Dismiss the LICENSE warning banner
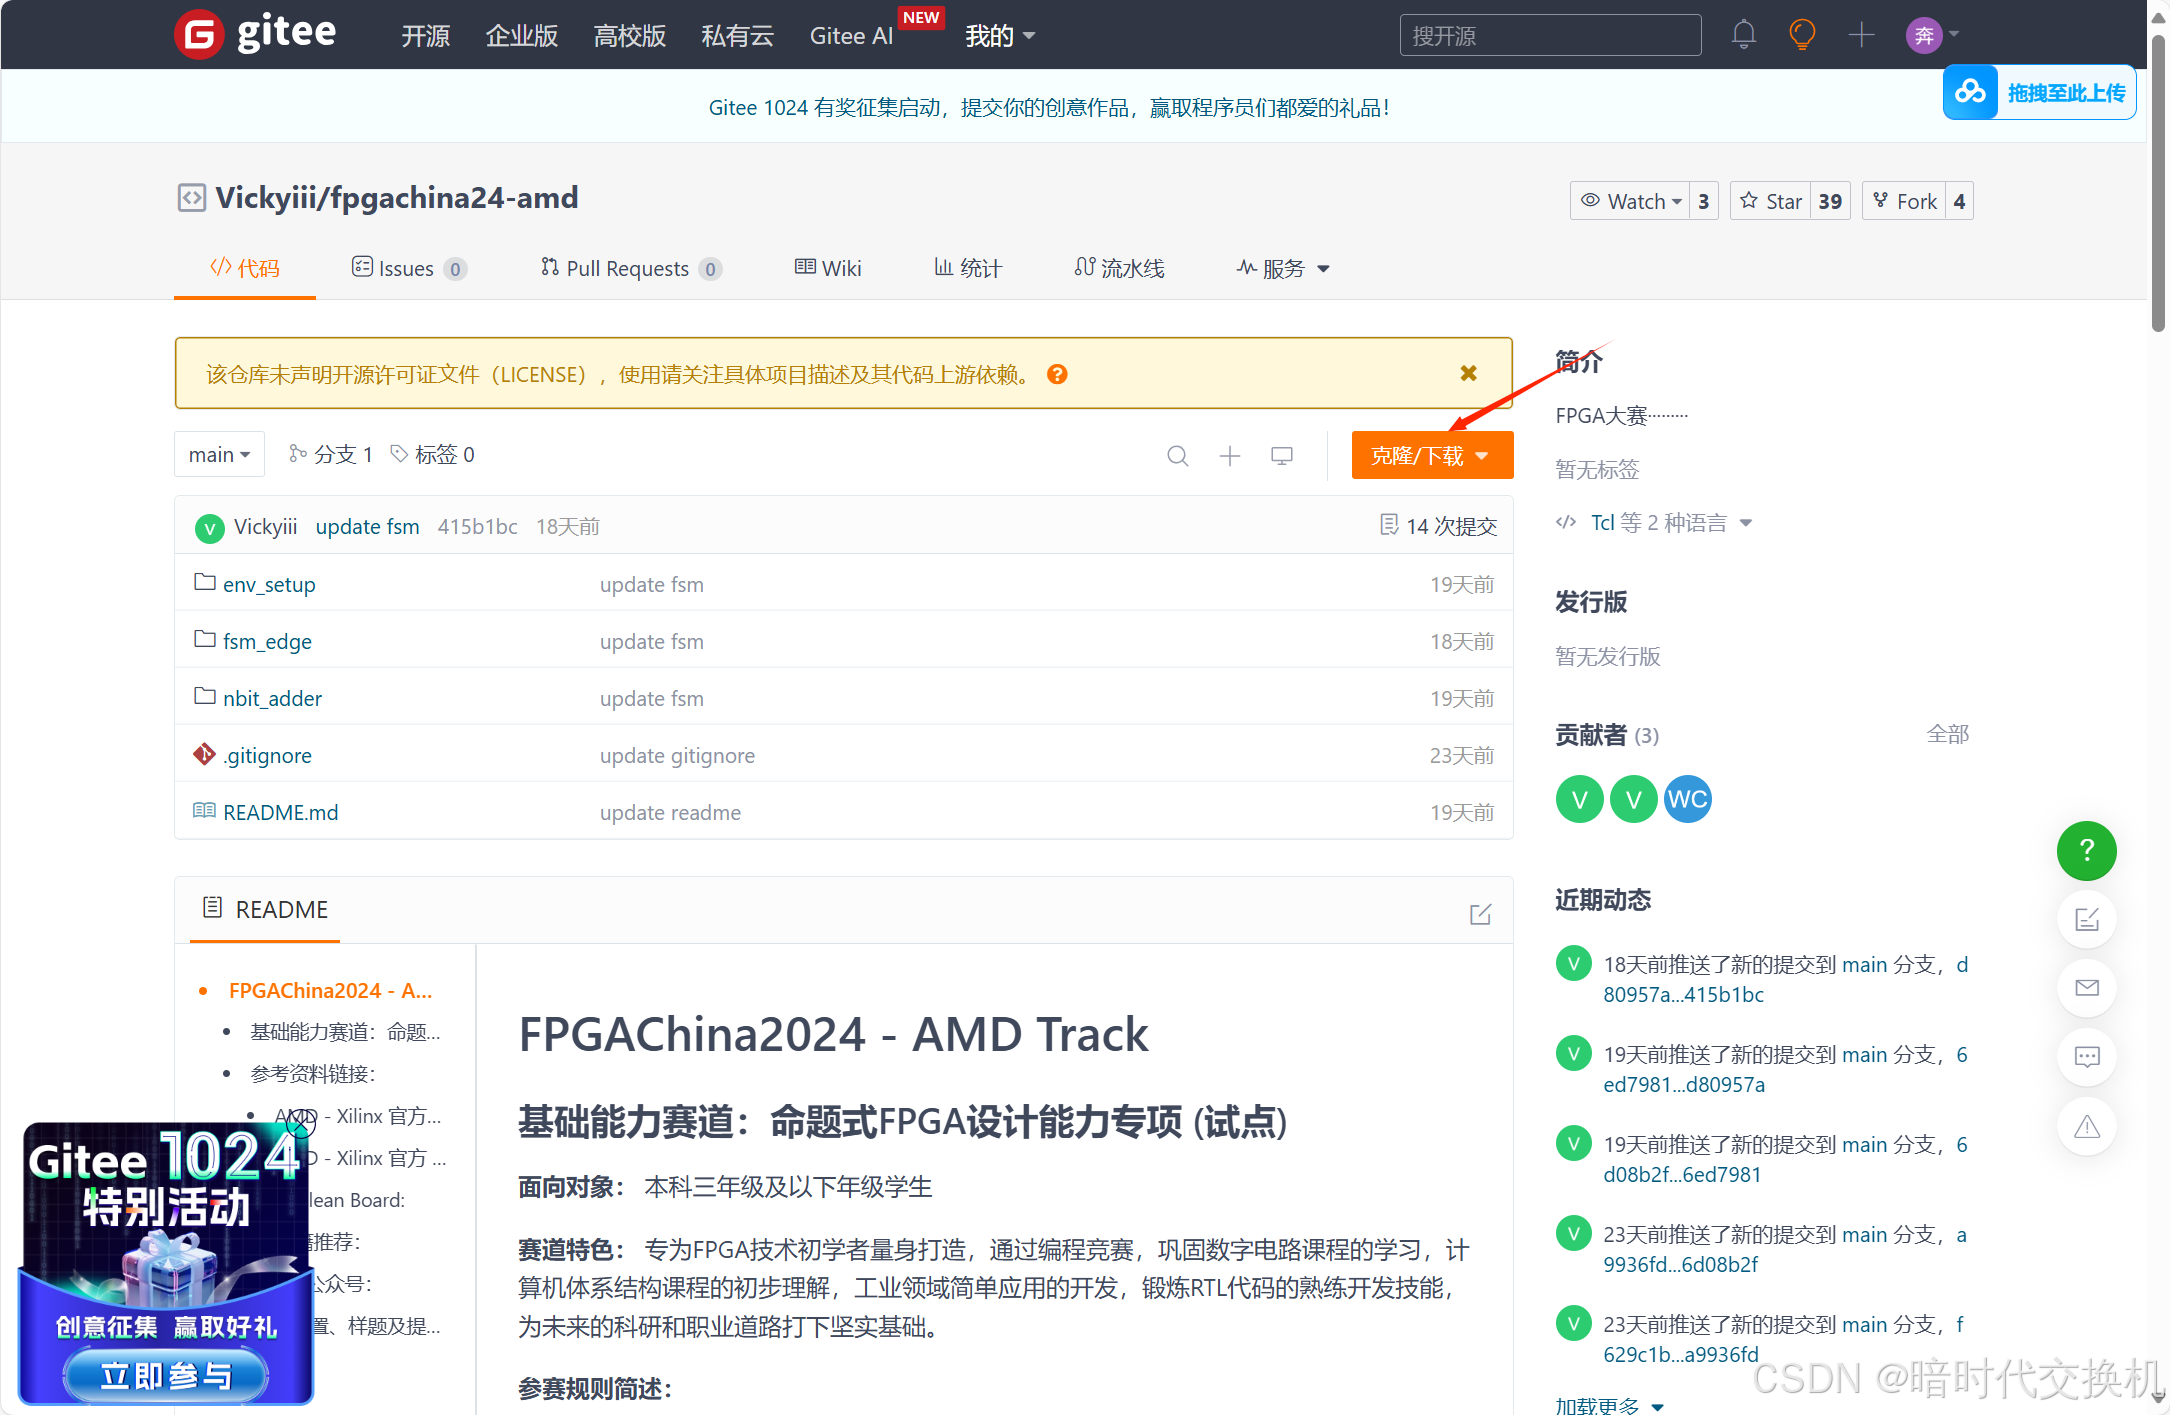The image size is (2170, 1415). tap(1468, 373)
